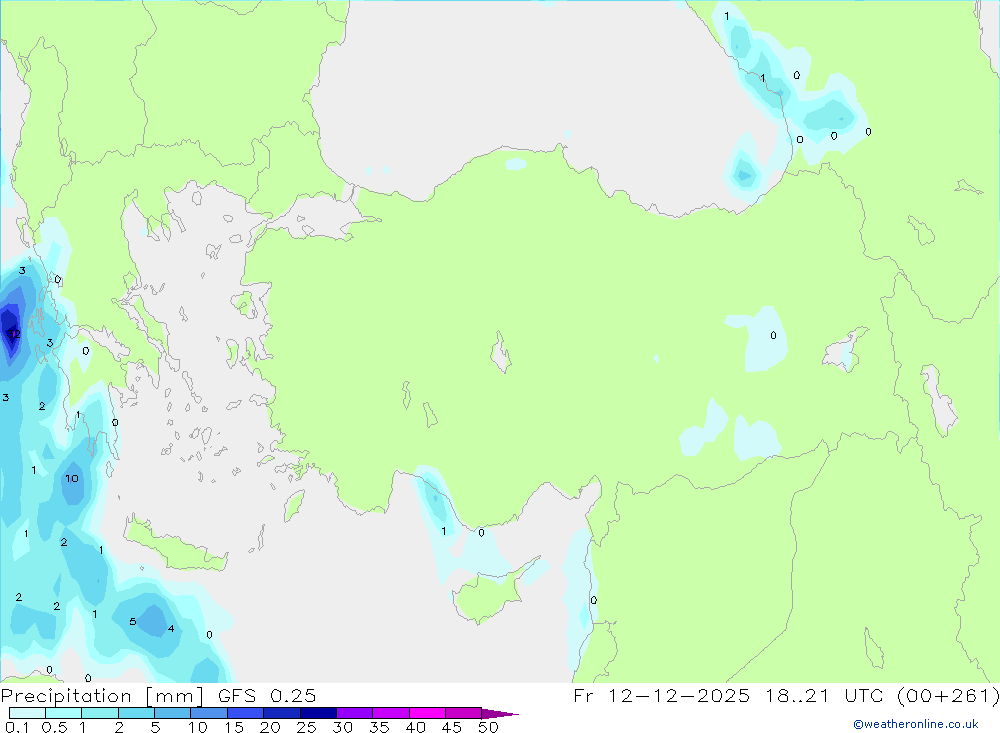Click the "10" precipitation value on the map
This screenshot has width=1000, height=733.
point(71,478)
